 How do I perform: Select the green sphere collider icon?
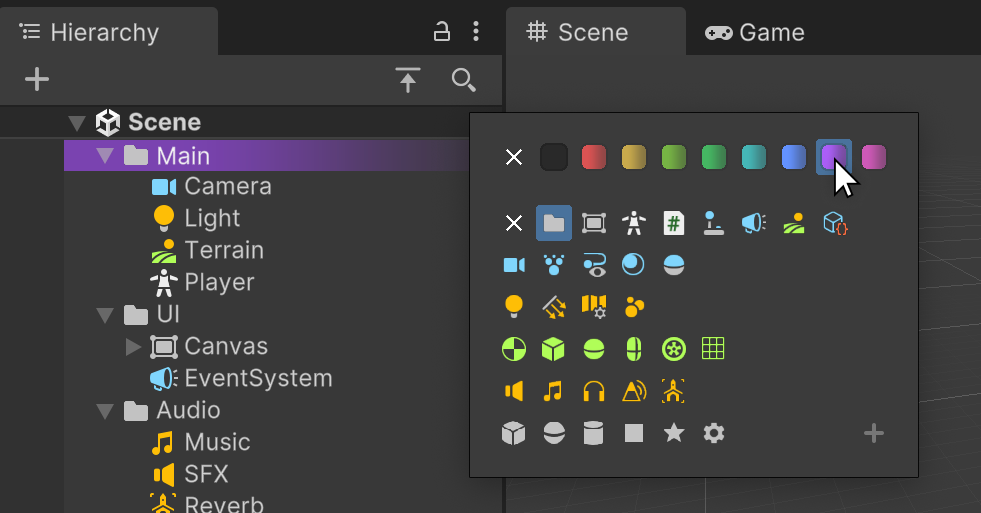tap(594, 349)
